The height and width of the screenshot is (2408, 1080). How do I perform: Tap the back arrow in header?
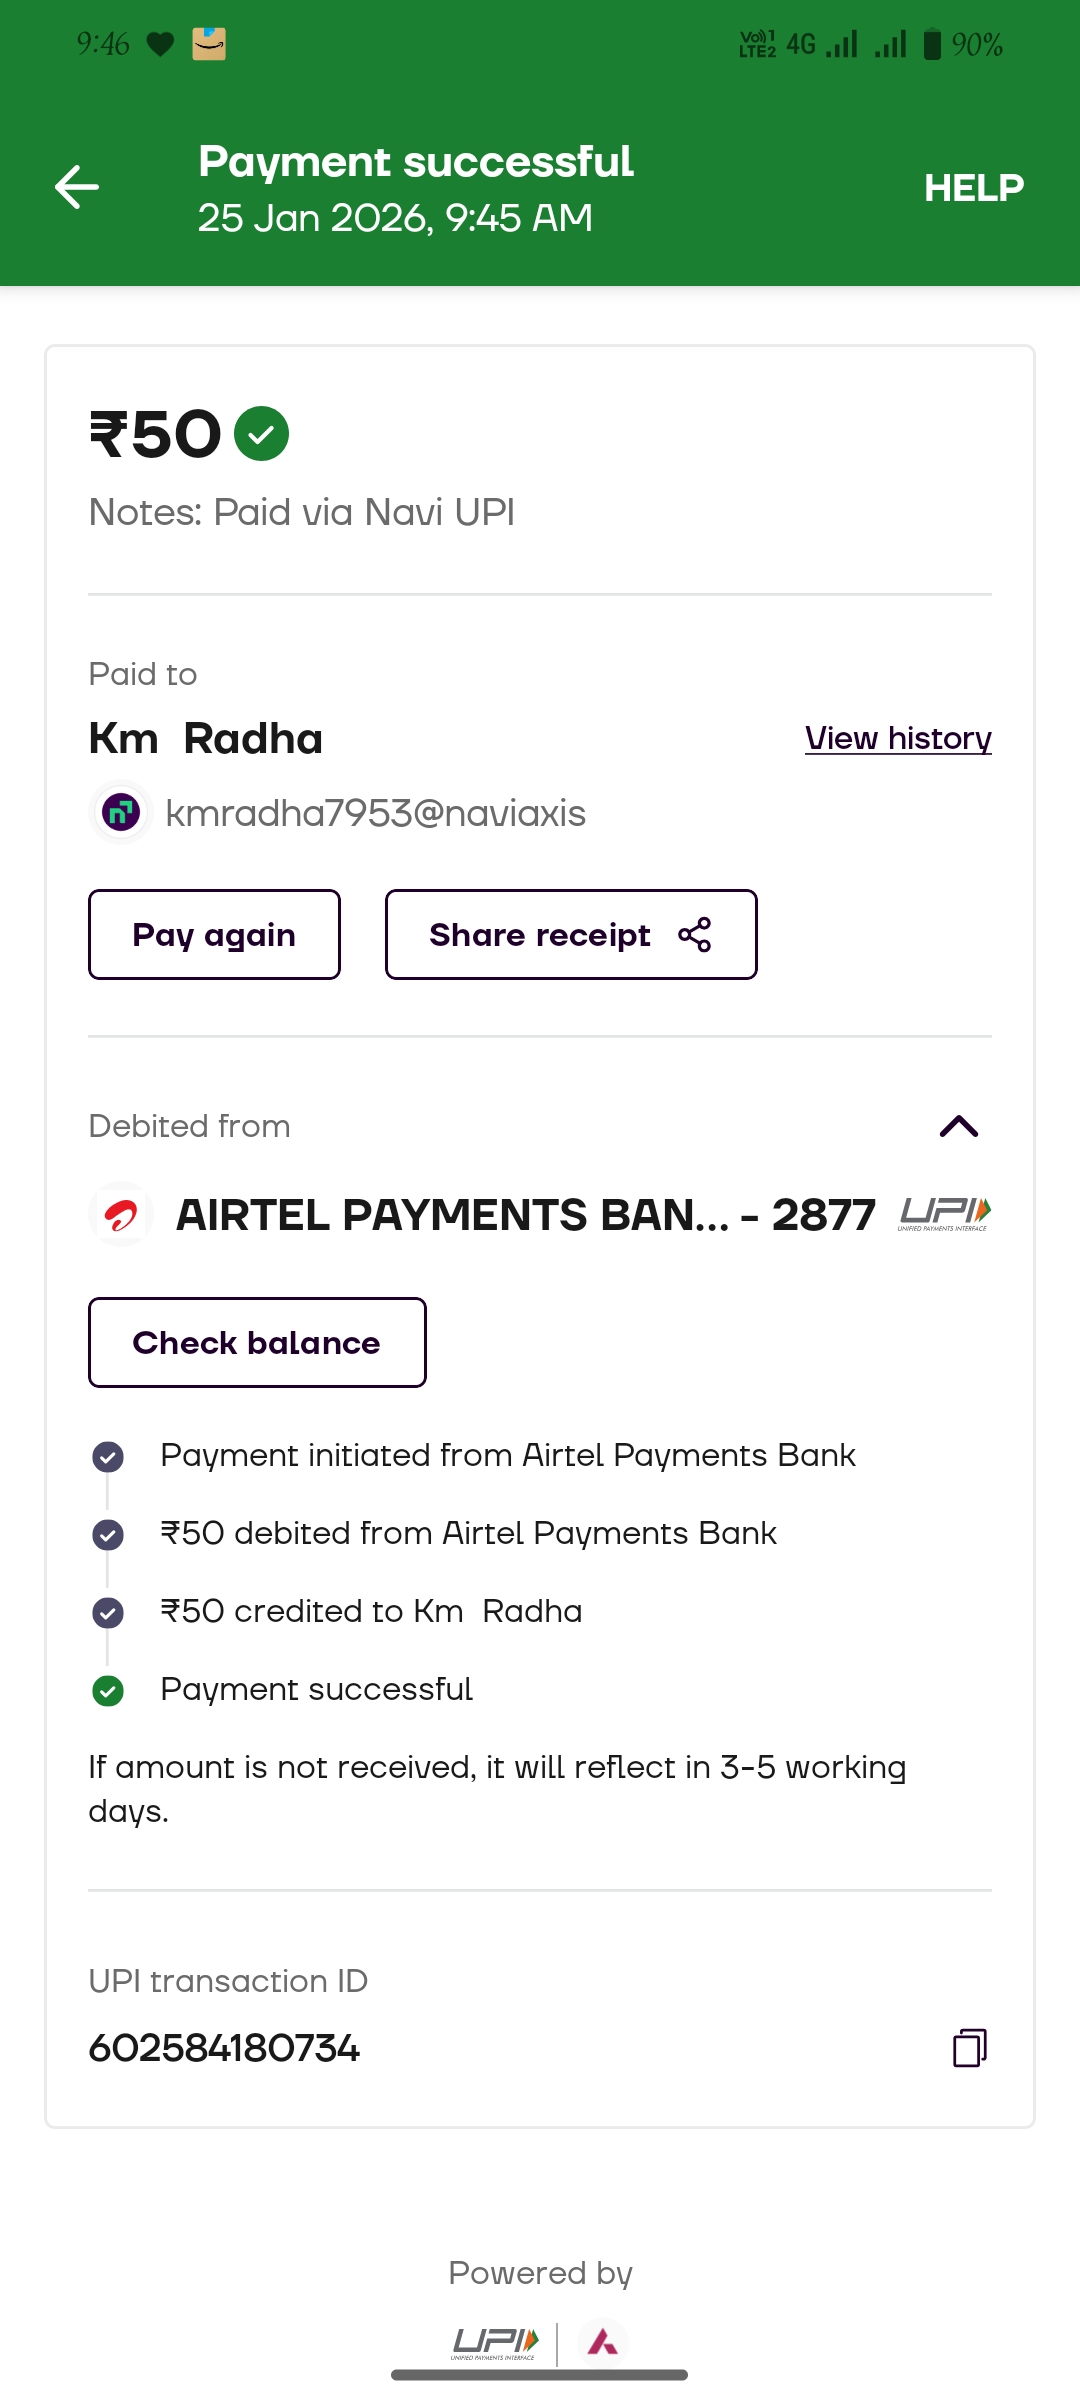coord(77,187)
